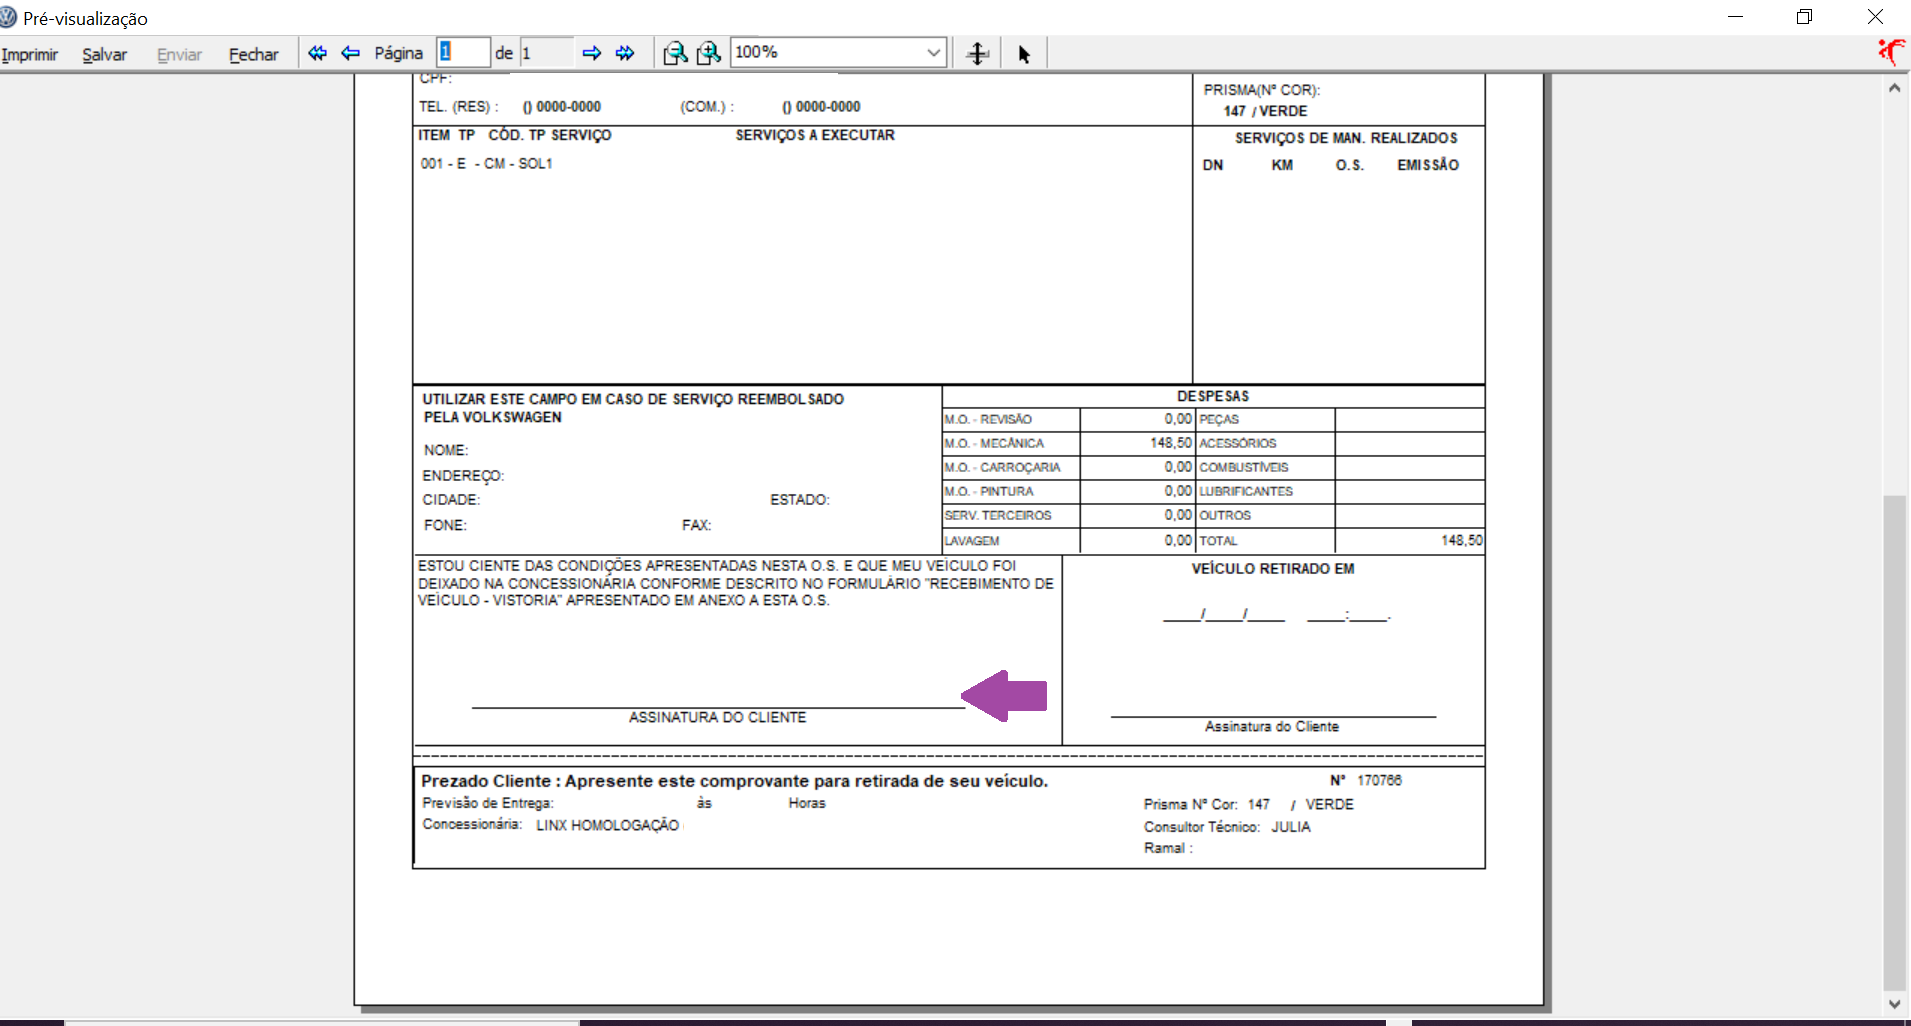Click the 'FONE:' field label
This screenshot has width=1911, height=1026.
(444, 525)
